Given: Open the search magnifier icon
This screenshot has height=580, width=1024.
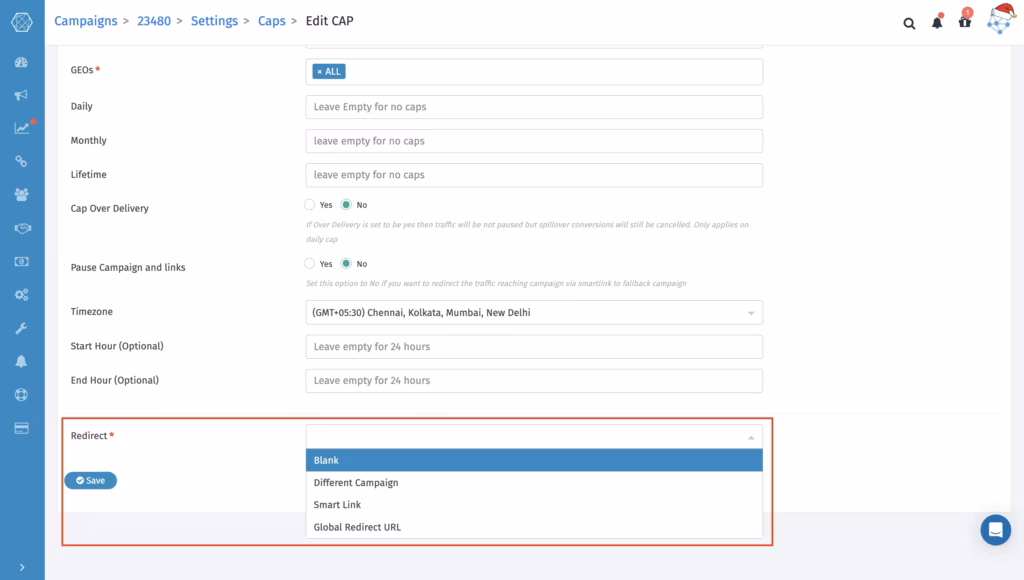Looking at the screenshot, I should coord(909,24).
